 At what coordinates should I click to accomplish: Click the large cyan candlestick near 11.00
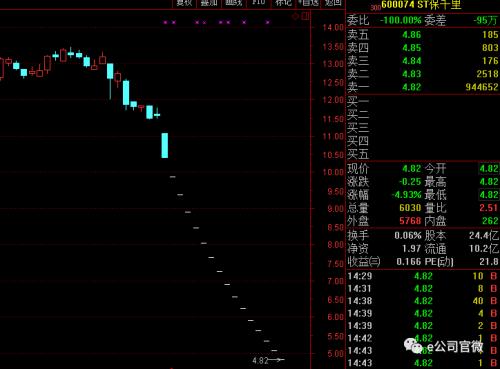tap(165, 145)
